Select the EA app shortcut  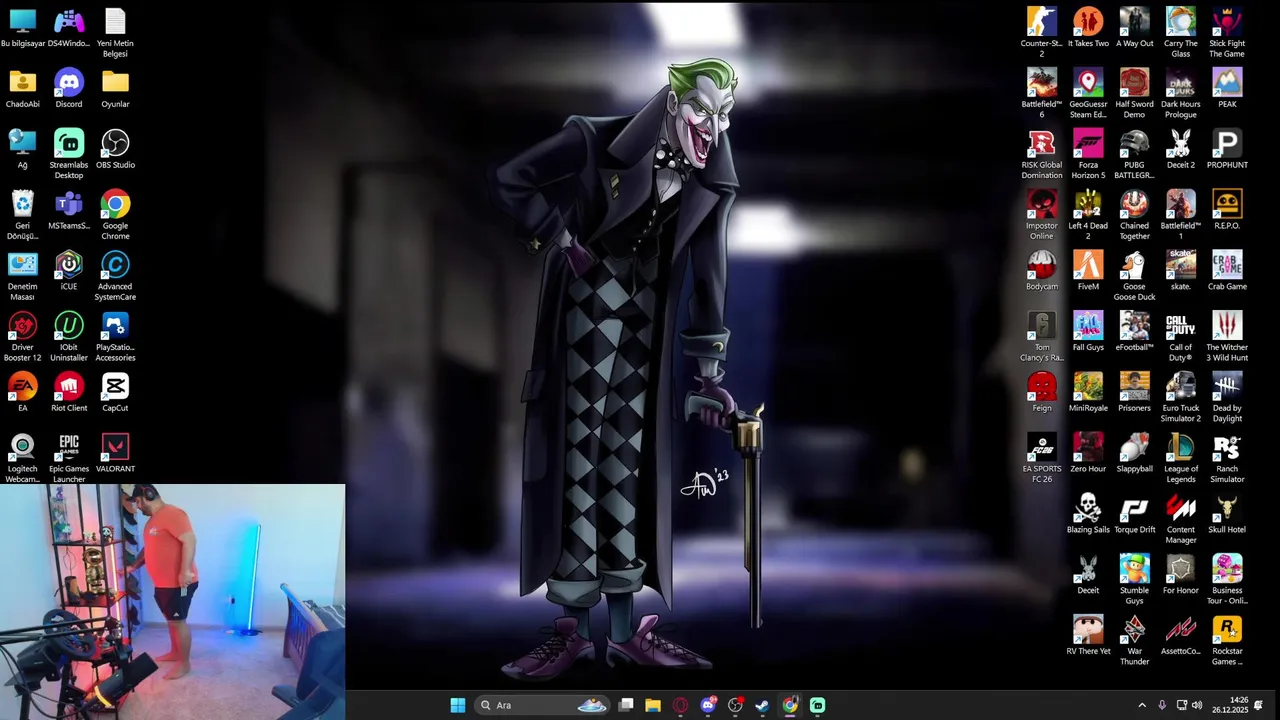coord(22,392)
